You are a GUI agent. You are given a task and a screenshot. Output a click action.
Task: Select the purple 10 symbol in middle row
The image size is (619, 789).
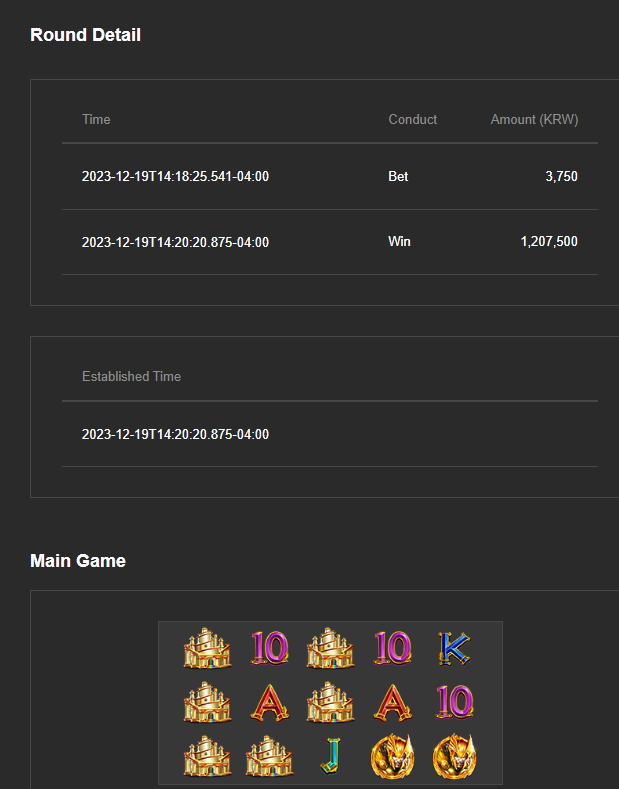pyautogui.click(x=454, y=701)
